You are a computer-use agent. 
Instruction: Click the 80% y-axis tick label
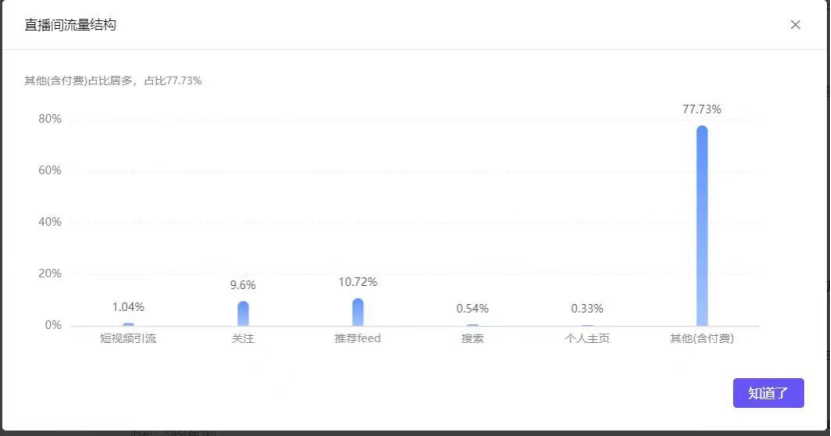(x=50, y=119)
